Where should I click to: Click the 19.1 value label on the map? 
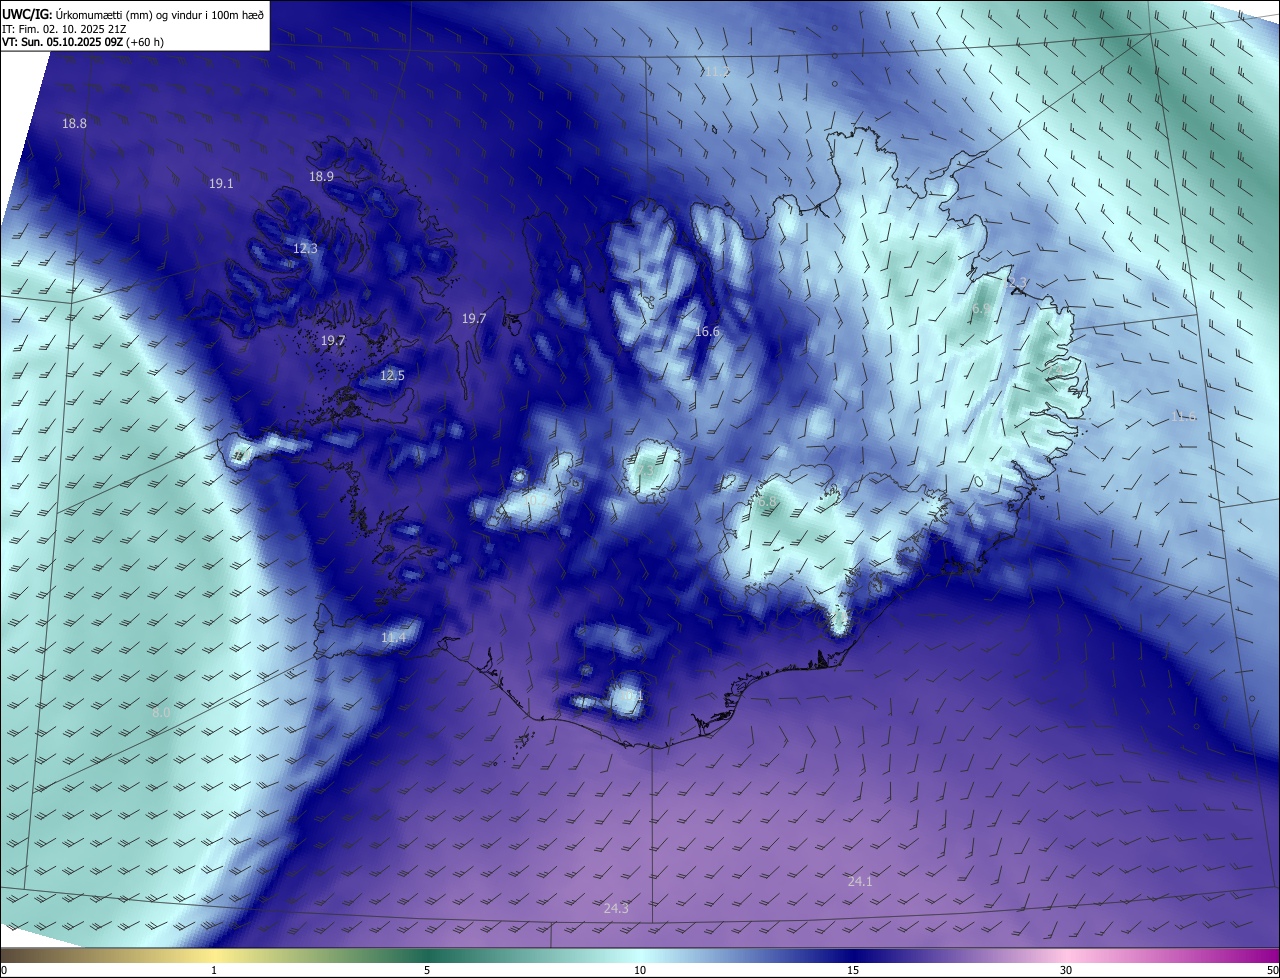tap(221, 184)
